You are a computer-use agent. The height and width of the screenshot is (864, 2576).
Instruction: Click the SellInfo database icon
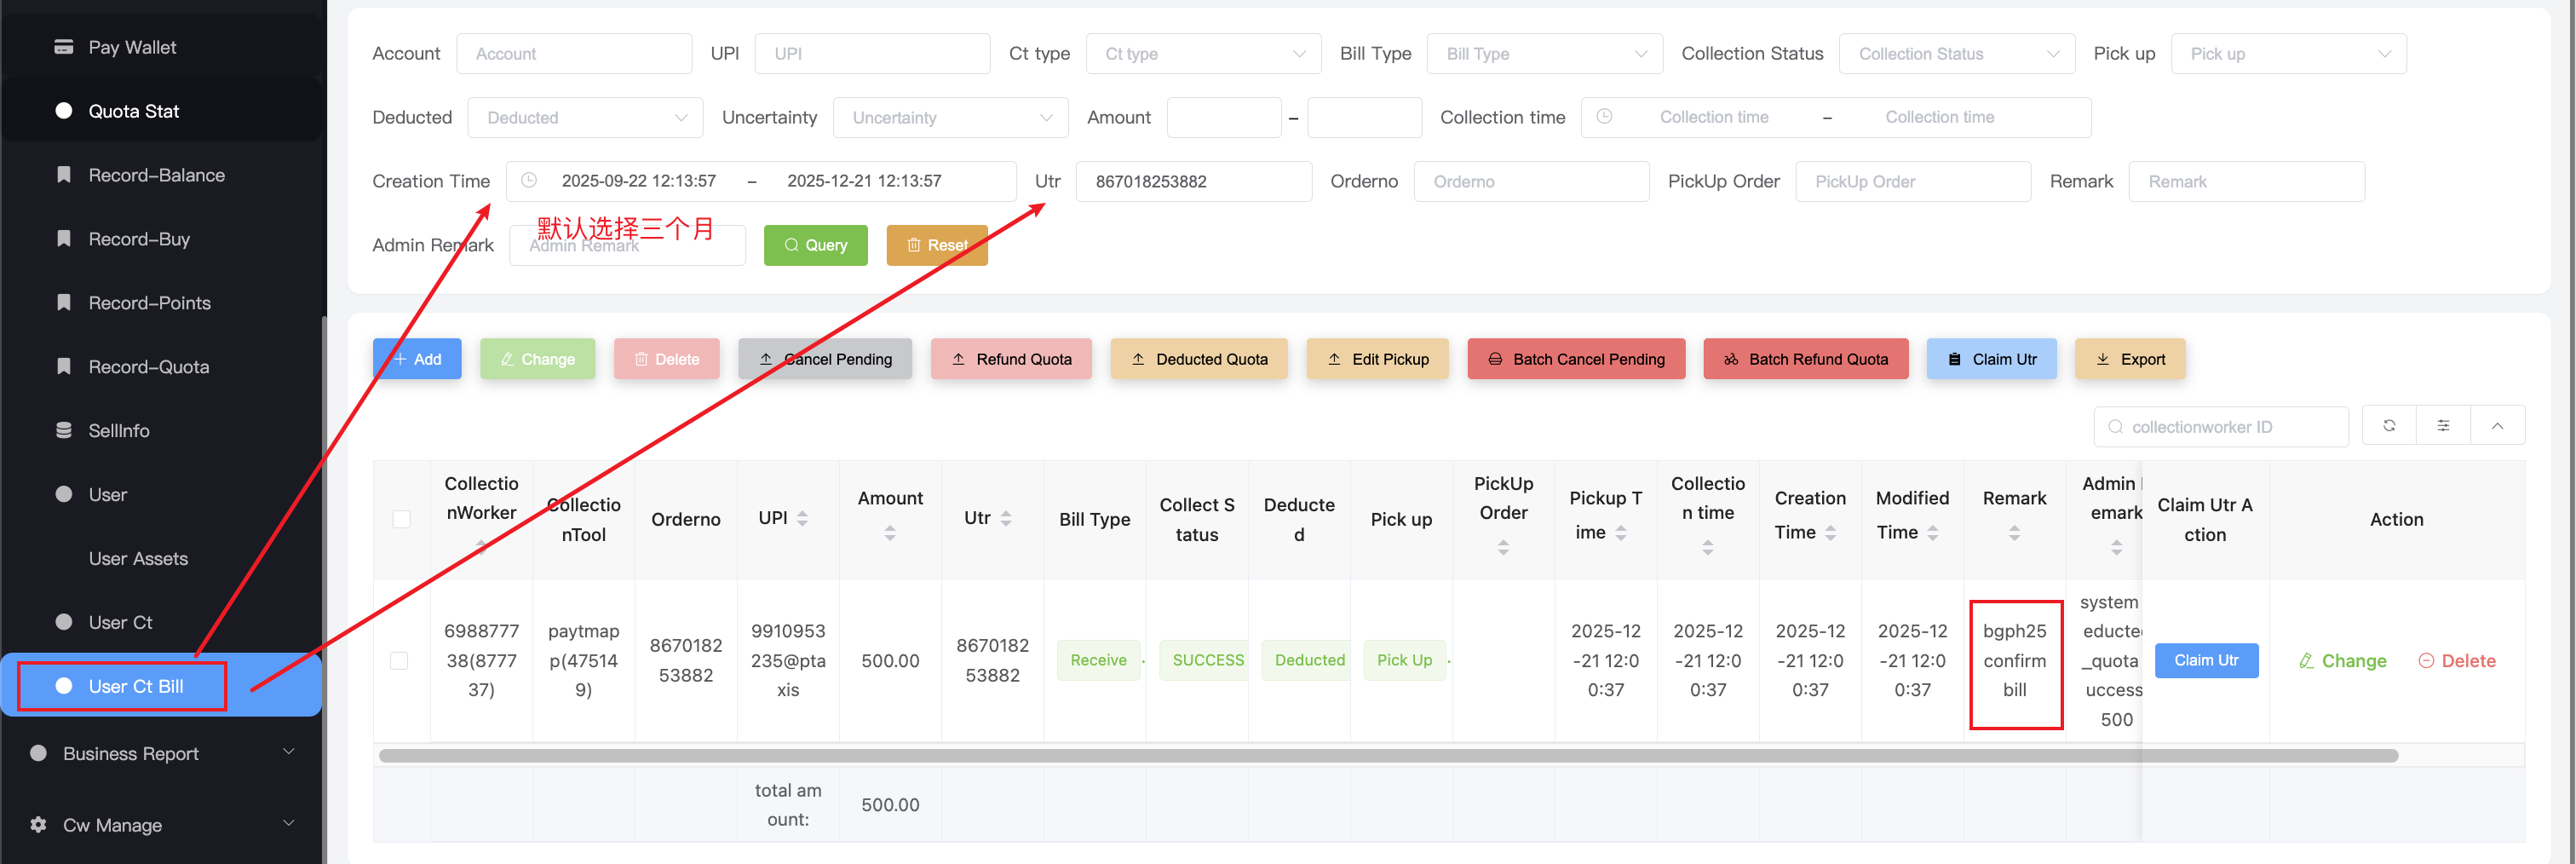click(64, 430)
